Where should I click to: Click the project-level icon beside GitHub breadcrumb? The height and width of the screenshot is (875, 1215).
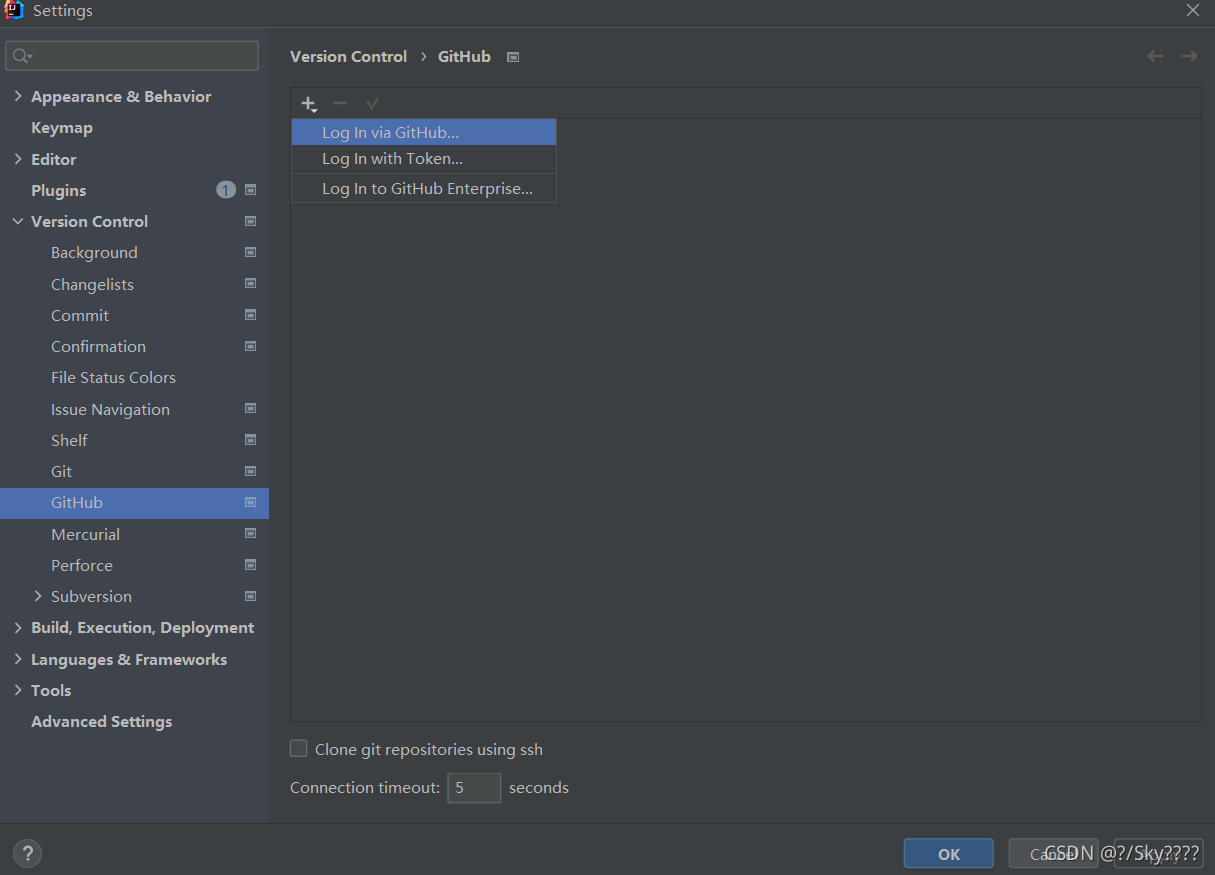point(513,57)
